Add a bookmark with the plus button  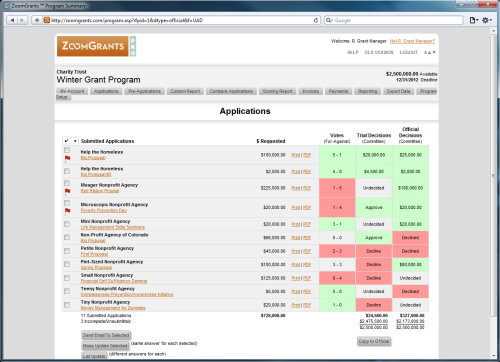[x=37, y=20]
